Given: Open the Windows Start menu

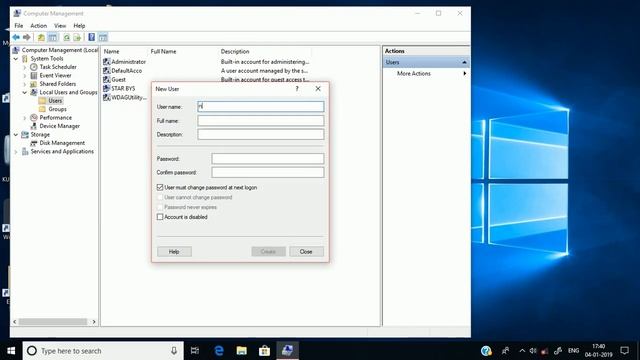Looking at the screenshot, I should coord(11,351).
